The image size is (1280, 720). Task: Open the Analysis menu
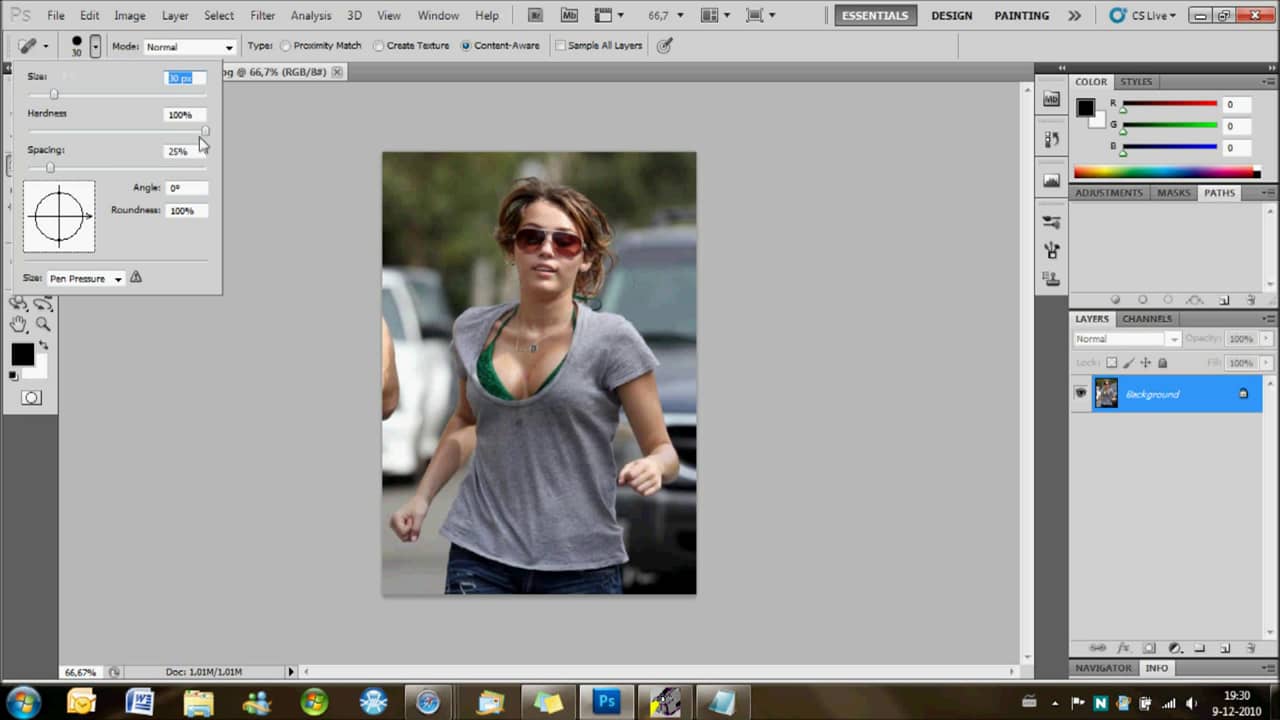[x=311, y=15]
